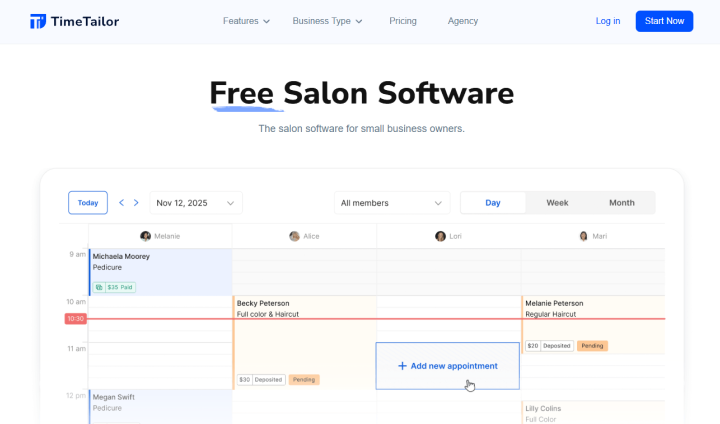This screenshot has width=720, height=424.
Task: Click the 11 am time label
Action: click(x=76, y=348)
